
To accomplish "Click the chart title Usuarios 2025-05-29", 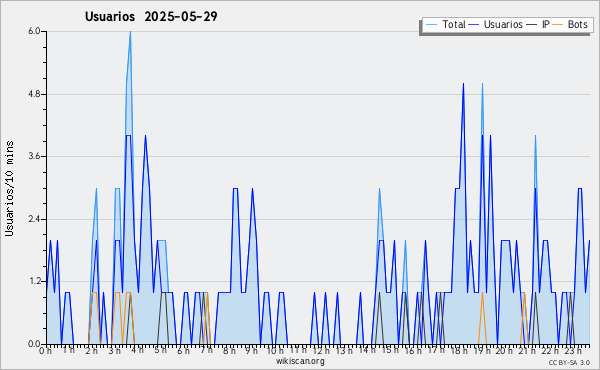I will tap(151, 16).
